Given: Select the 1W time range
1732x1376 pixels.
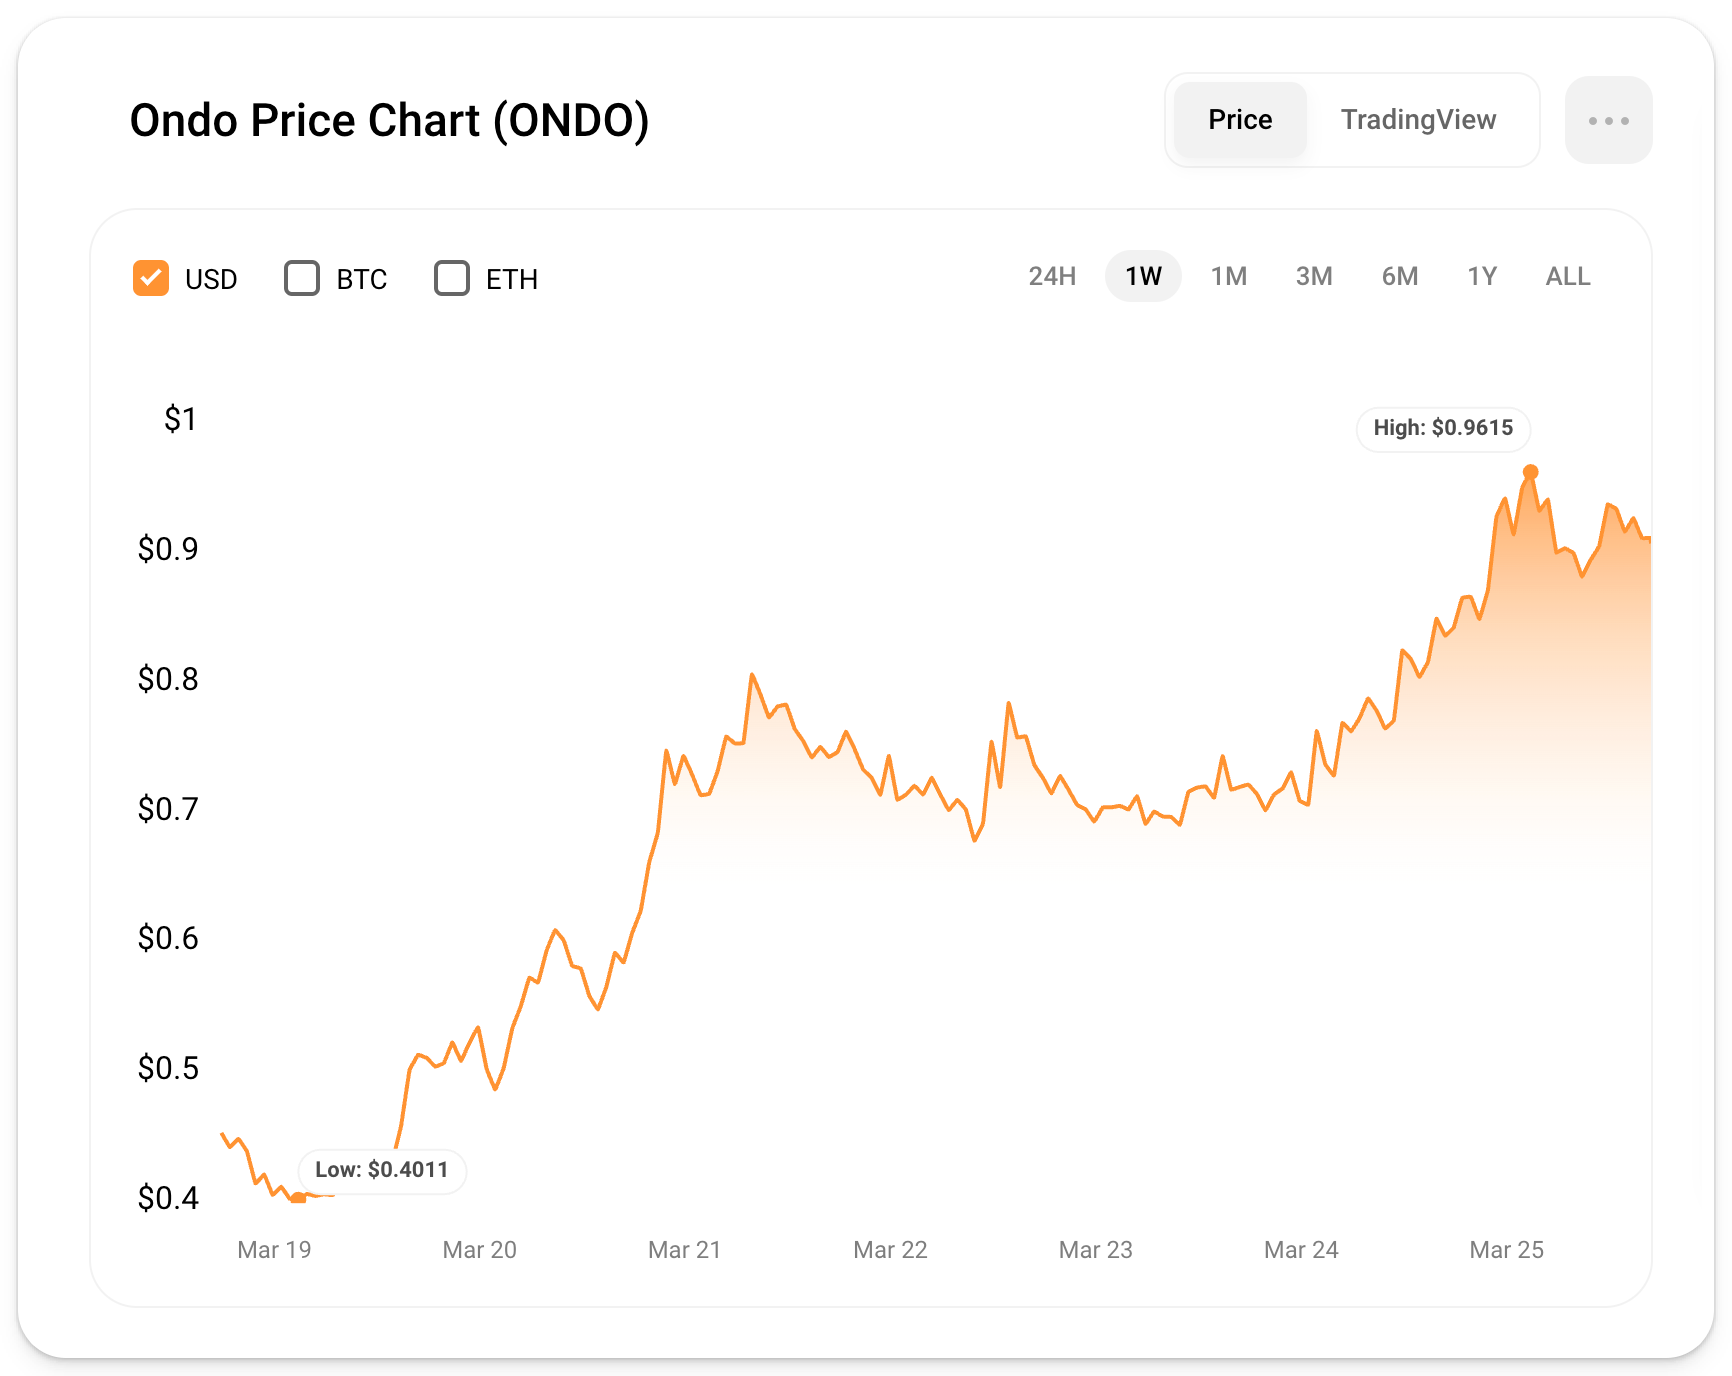Looking at the screenshot, I should click(x=1143, y=276).
